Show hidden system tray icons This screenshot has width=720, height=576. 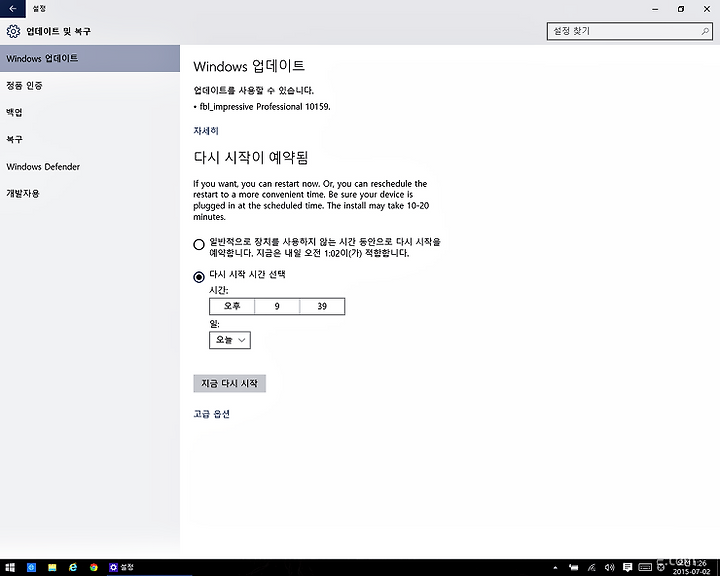(x=555, y=568)
